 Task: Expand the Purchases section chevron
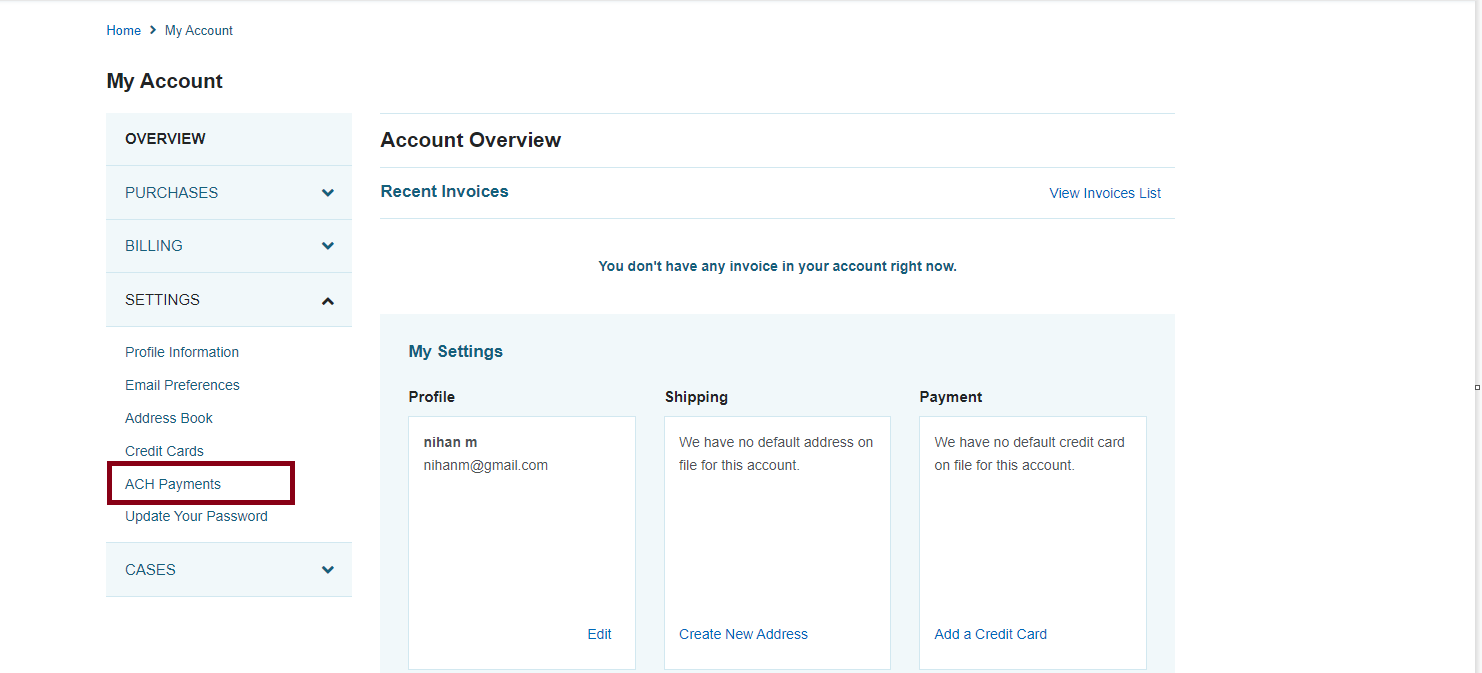pos(327,193)
